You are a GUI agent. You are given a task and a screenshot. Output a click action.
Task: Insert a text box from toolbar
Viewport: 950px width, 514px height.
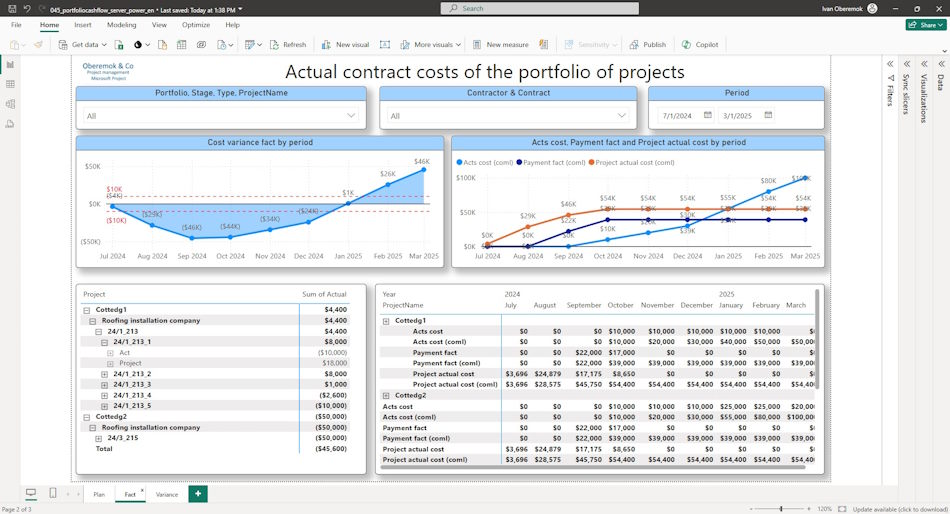[x=385, y=45]
